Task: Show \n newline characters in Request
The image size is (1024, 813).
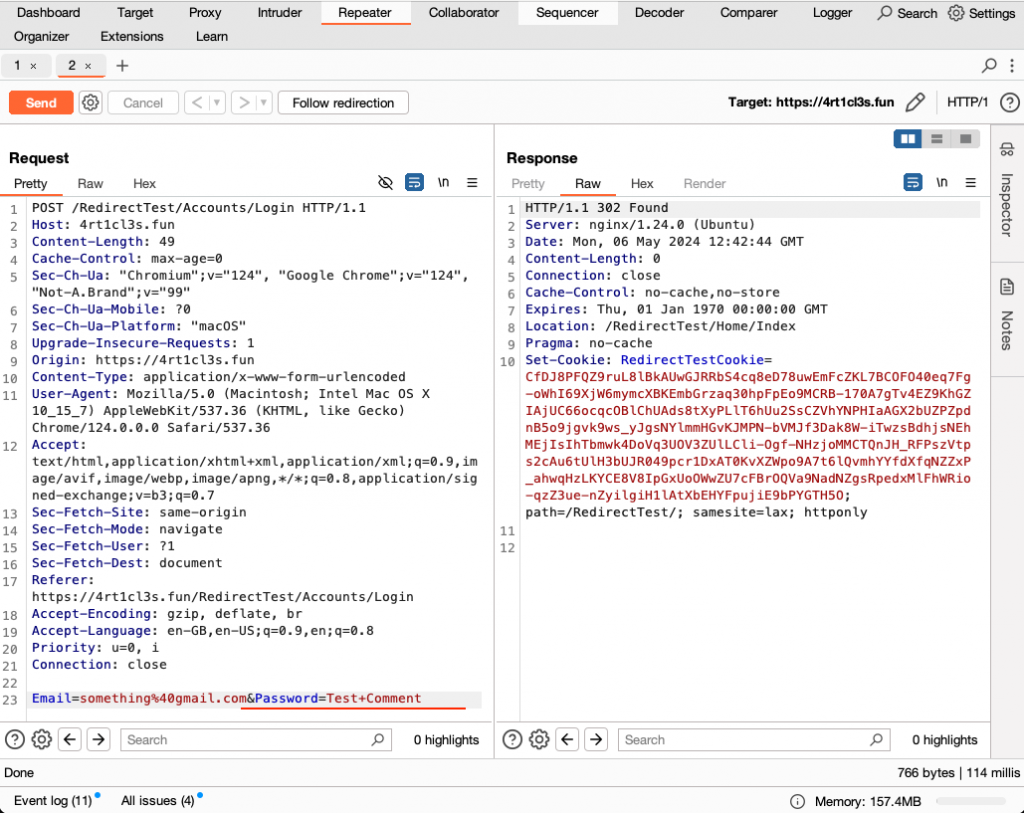Action: tap(443, 183)
